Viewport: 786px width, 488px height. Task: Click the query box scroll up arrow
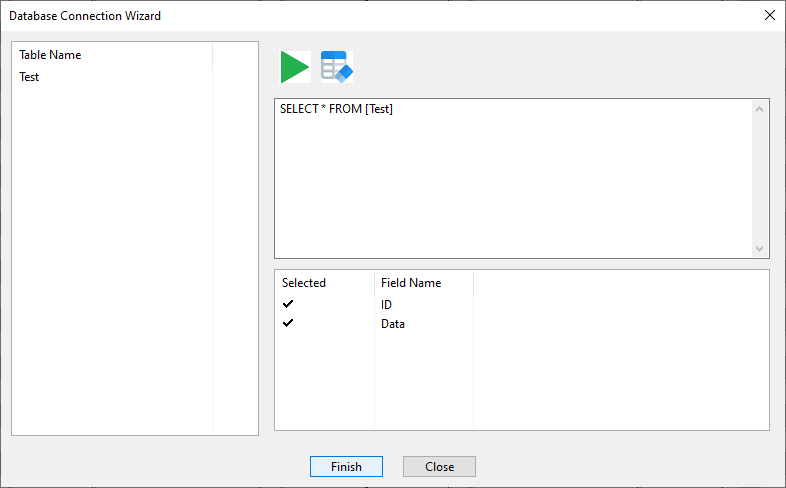759,109
